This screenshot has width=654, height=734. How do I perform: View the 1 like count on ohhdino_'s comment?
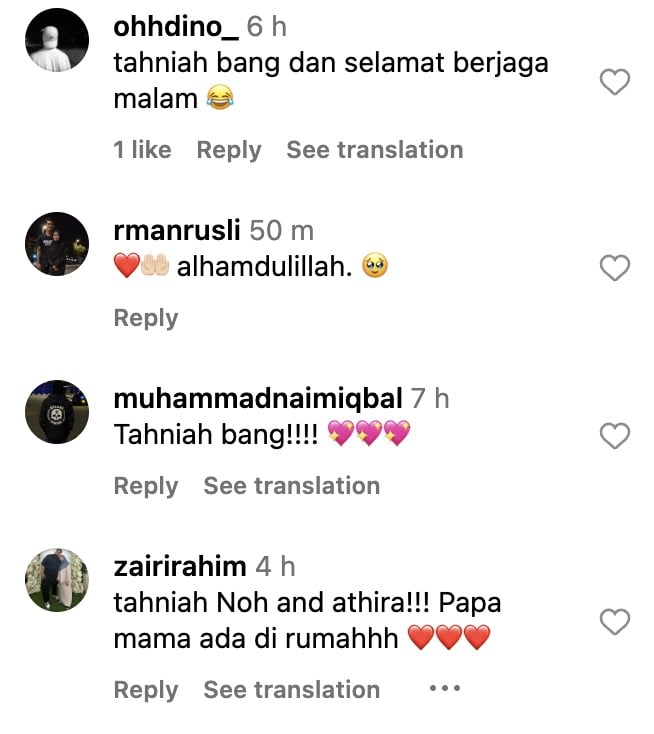pos(142,150)
